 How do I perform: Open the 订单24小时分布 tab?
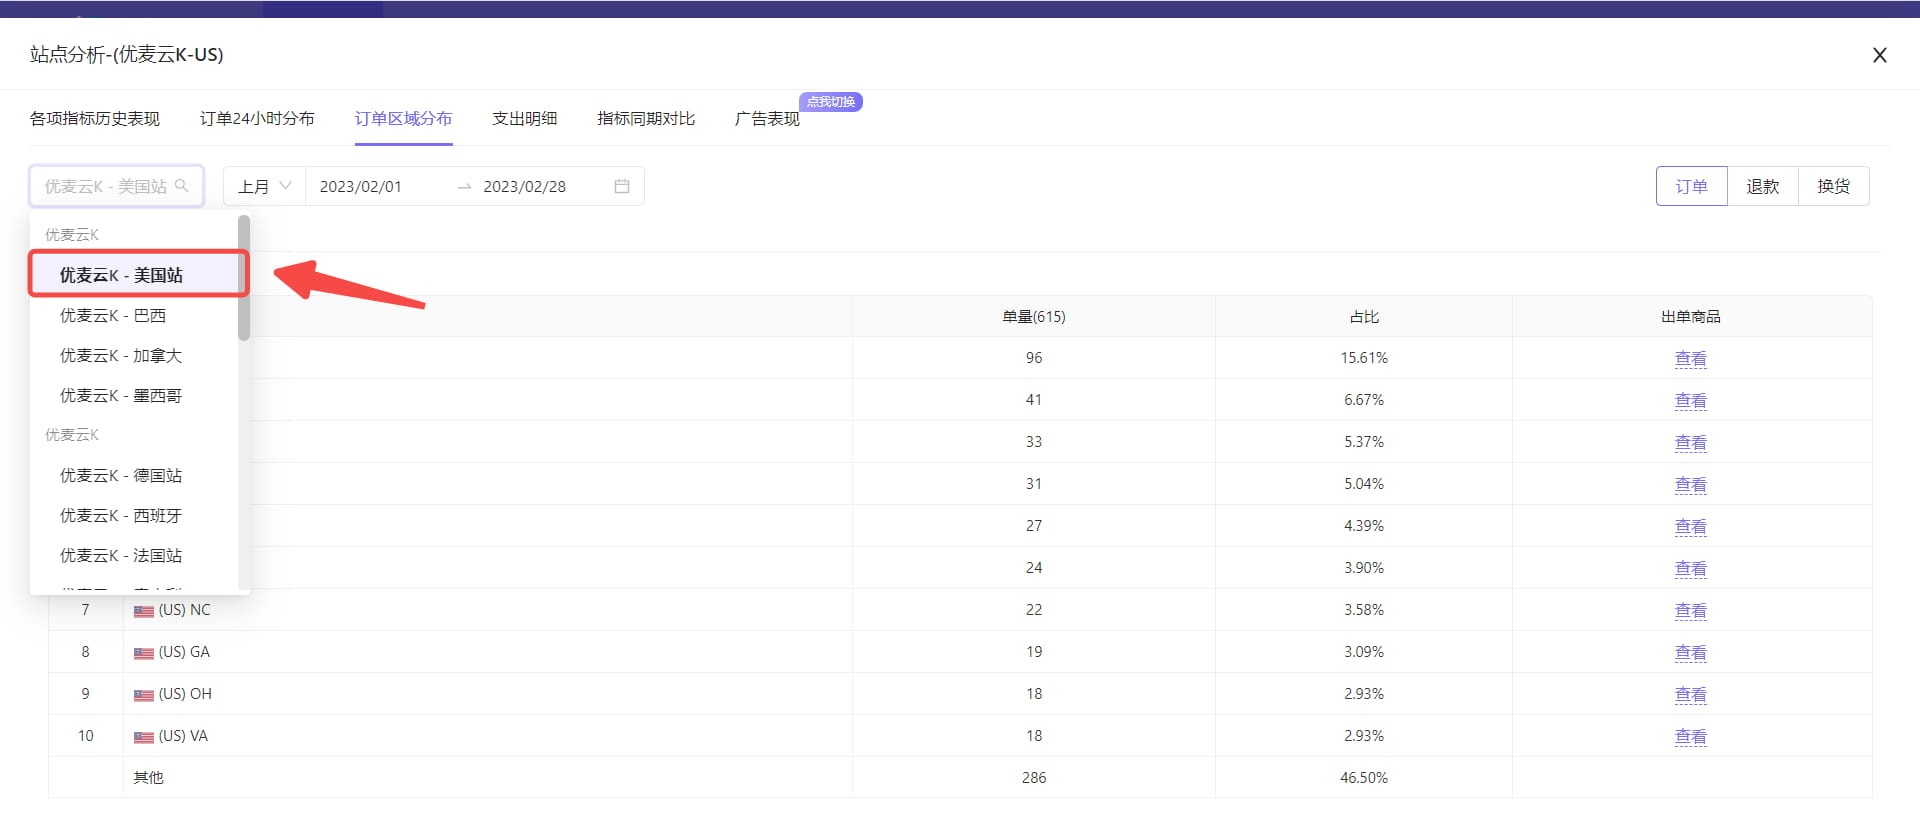[x=257, y=118]
